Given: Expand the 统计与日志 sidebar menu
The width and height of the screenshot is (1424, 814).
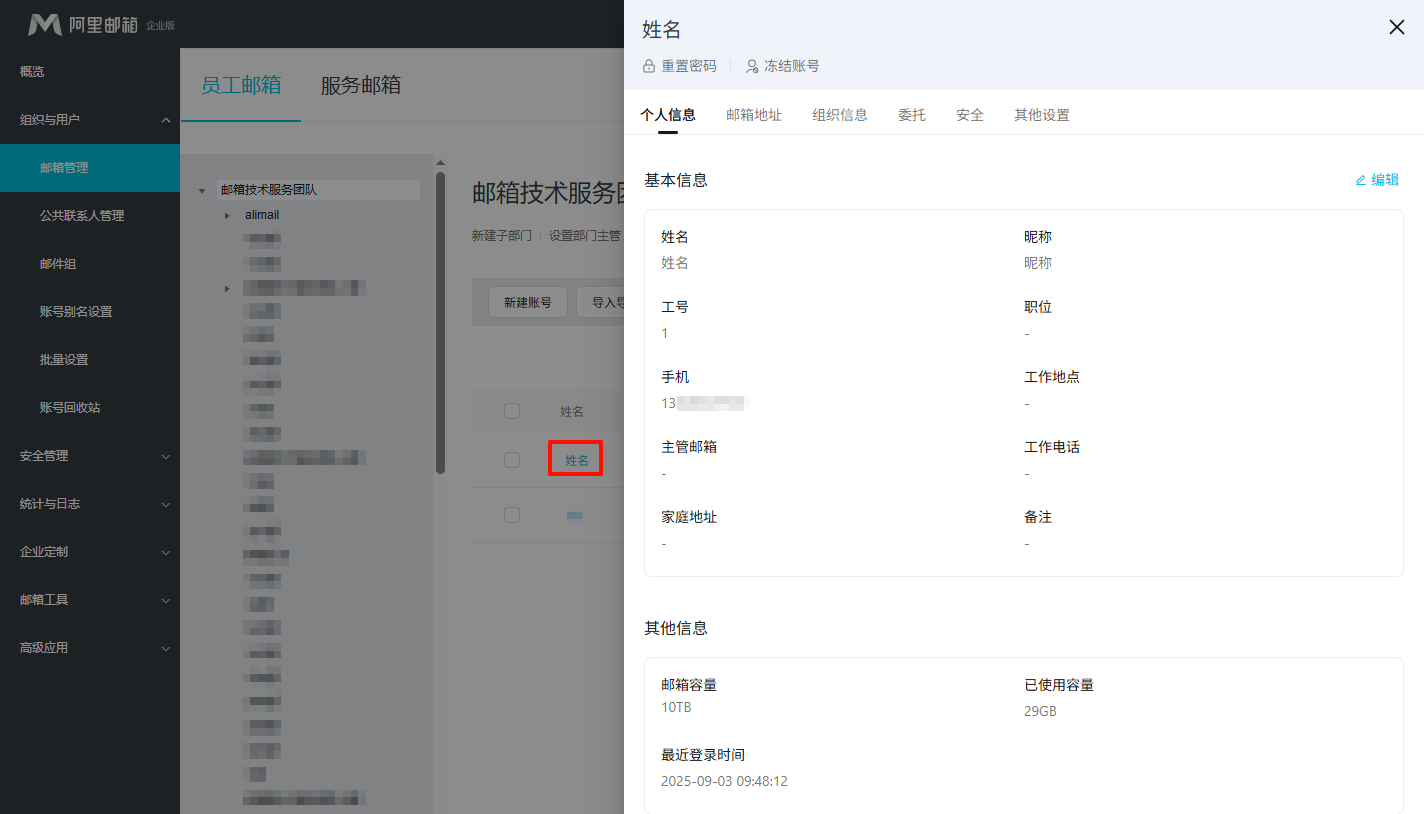Looking at the screenshot, I should click(166, 504).
